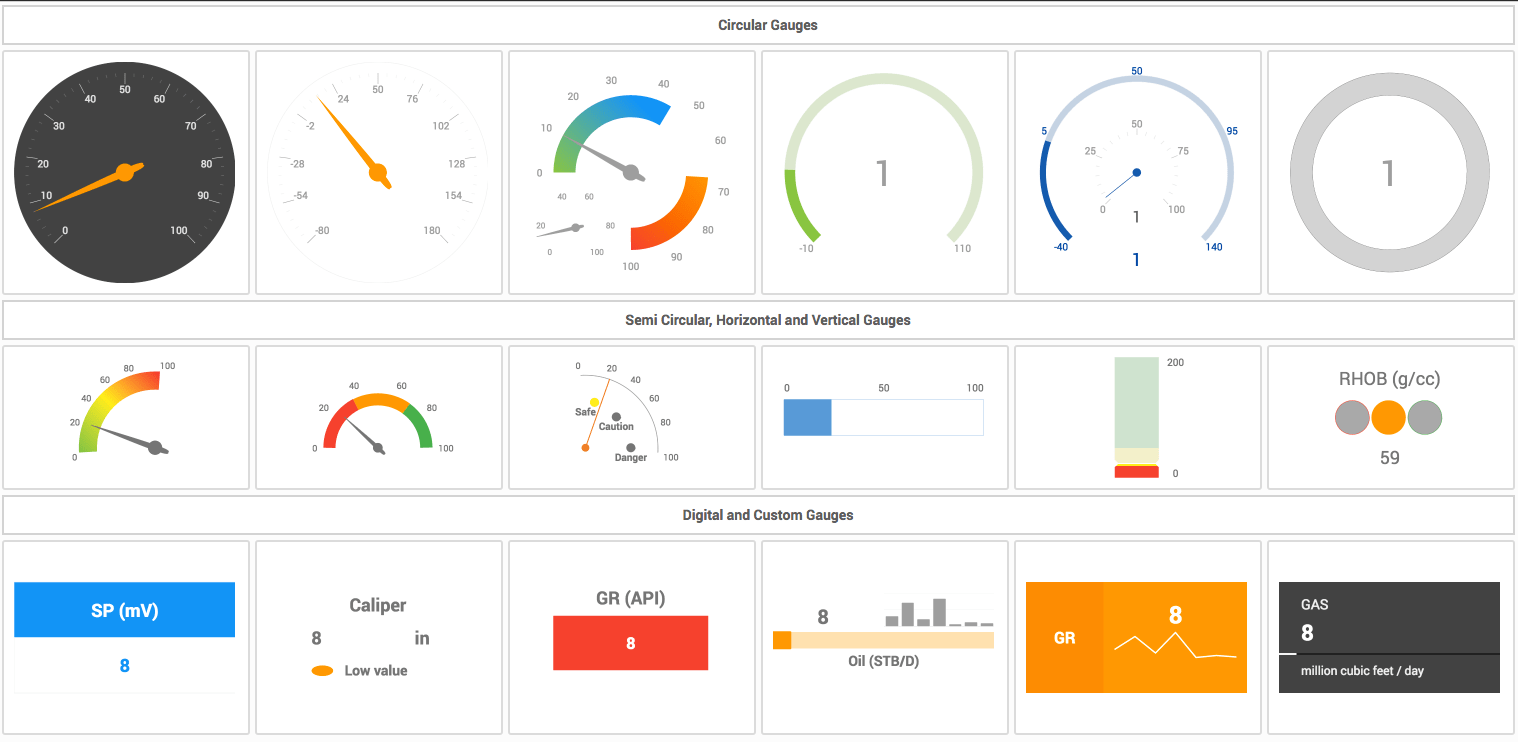Click the orange GR label tile
The width and height of the screenshot is (1518, 742).
1065,637
